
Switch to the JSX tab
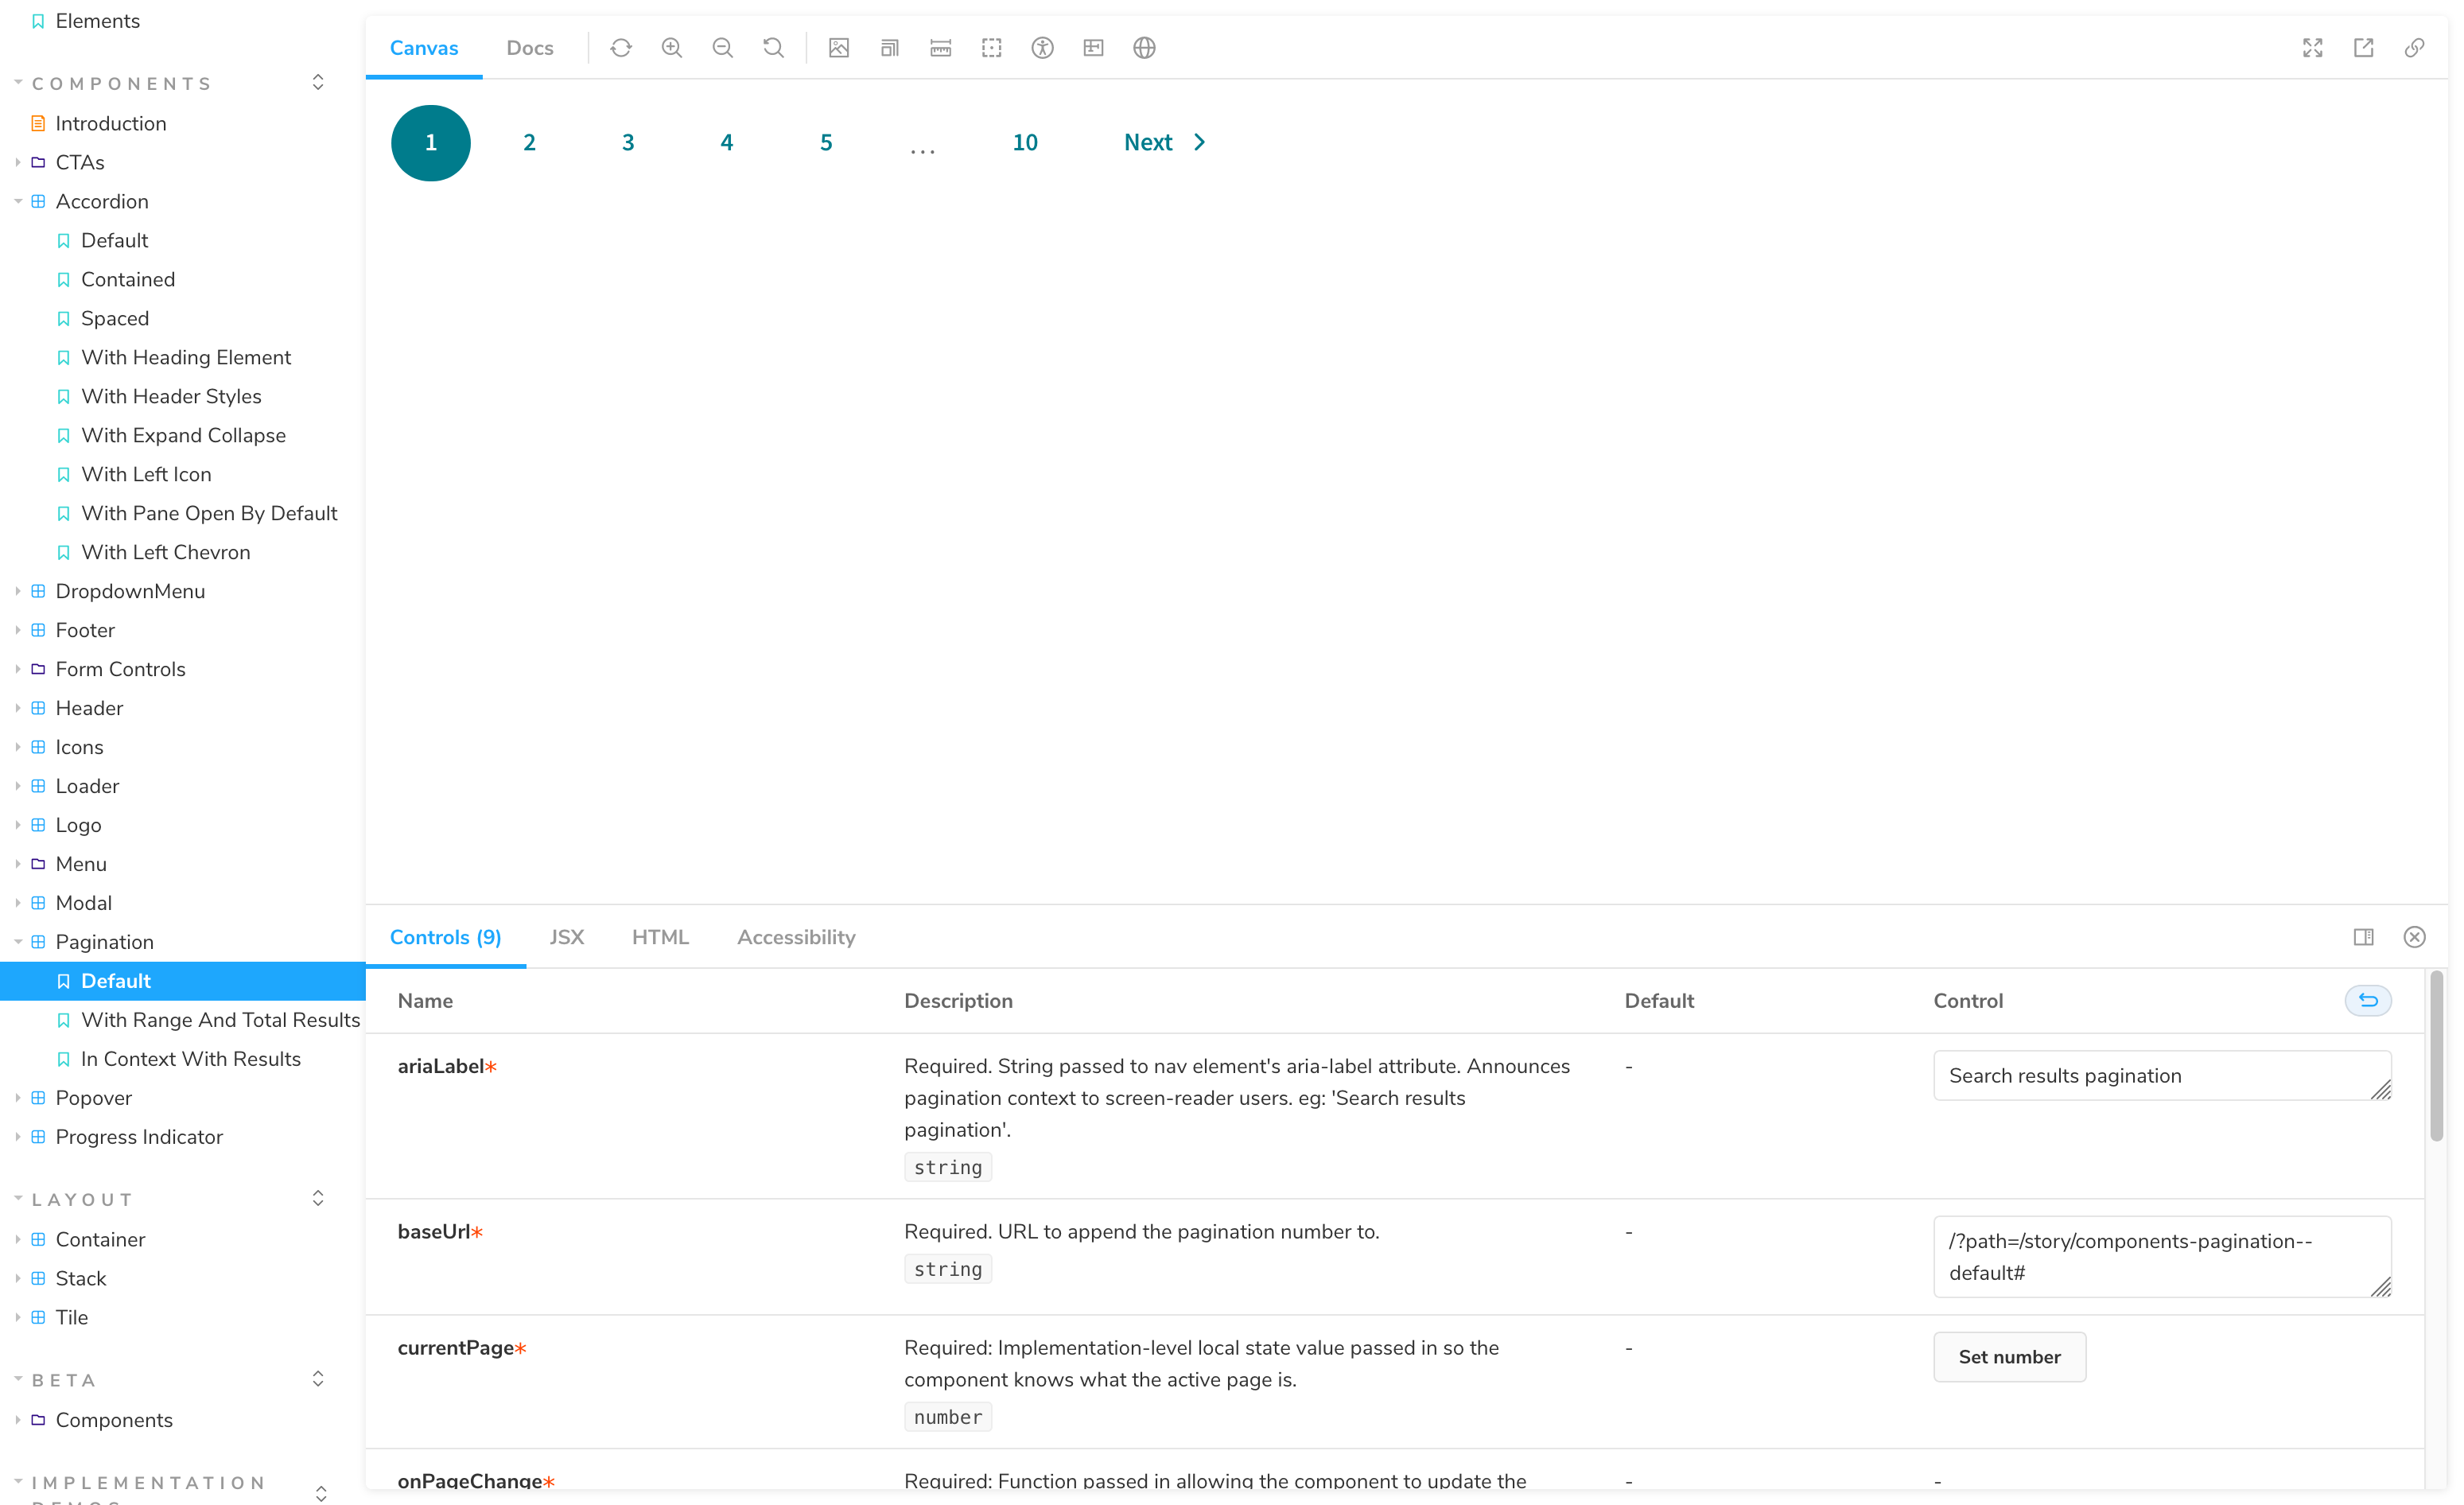(565, 936)
